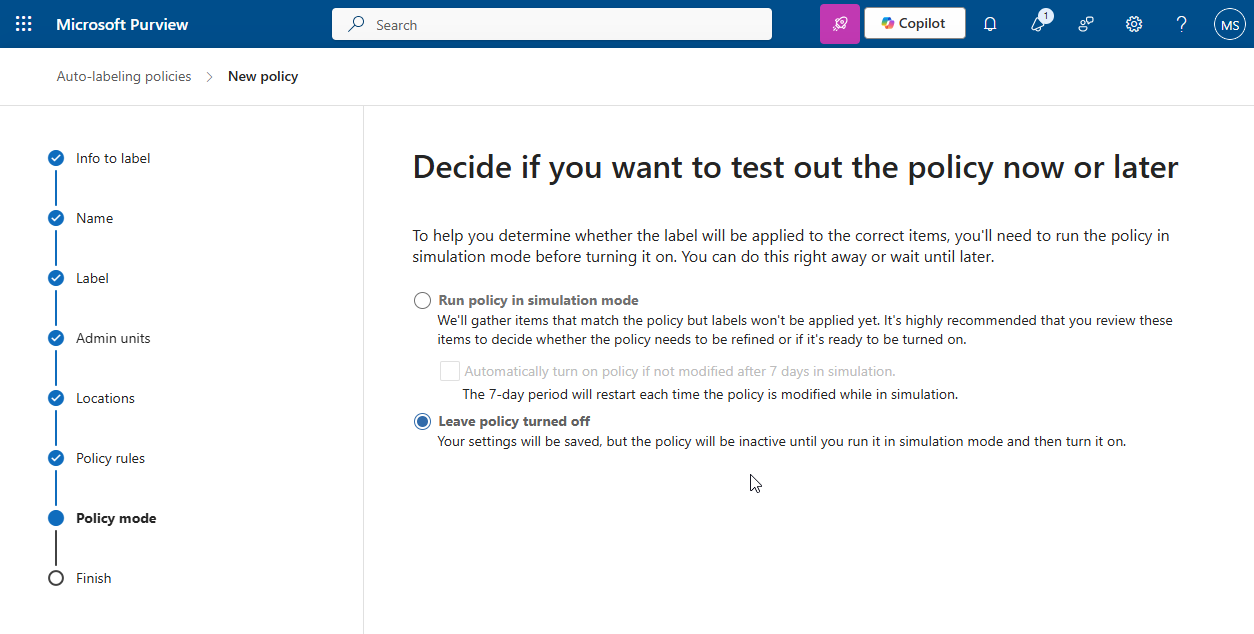Click the Policy rules completed checkmark
Image resolution: width=1254 pixels, height=634 pixels.
pyautogui.click(x=55, y=458)
